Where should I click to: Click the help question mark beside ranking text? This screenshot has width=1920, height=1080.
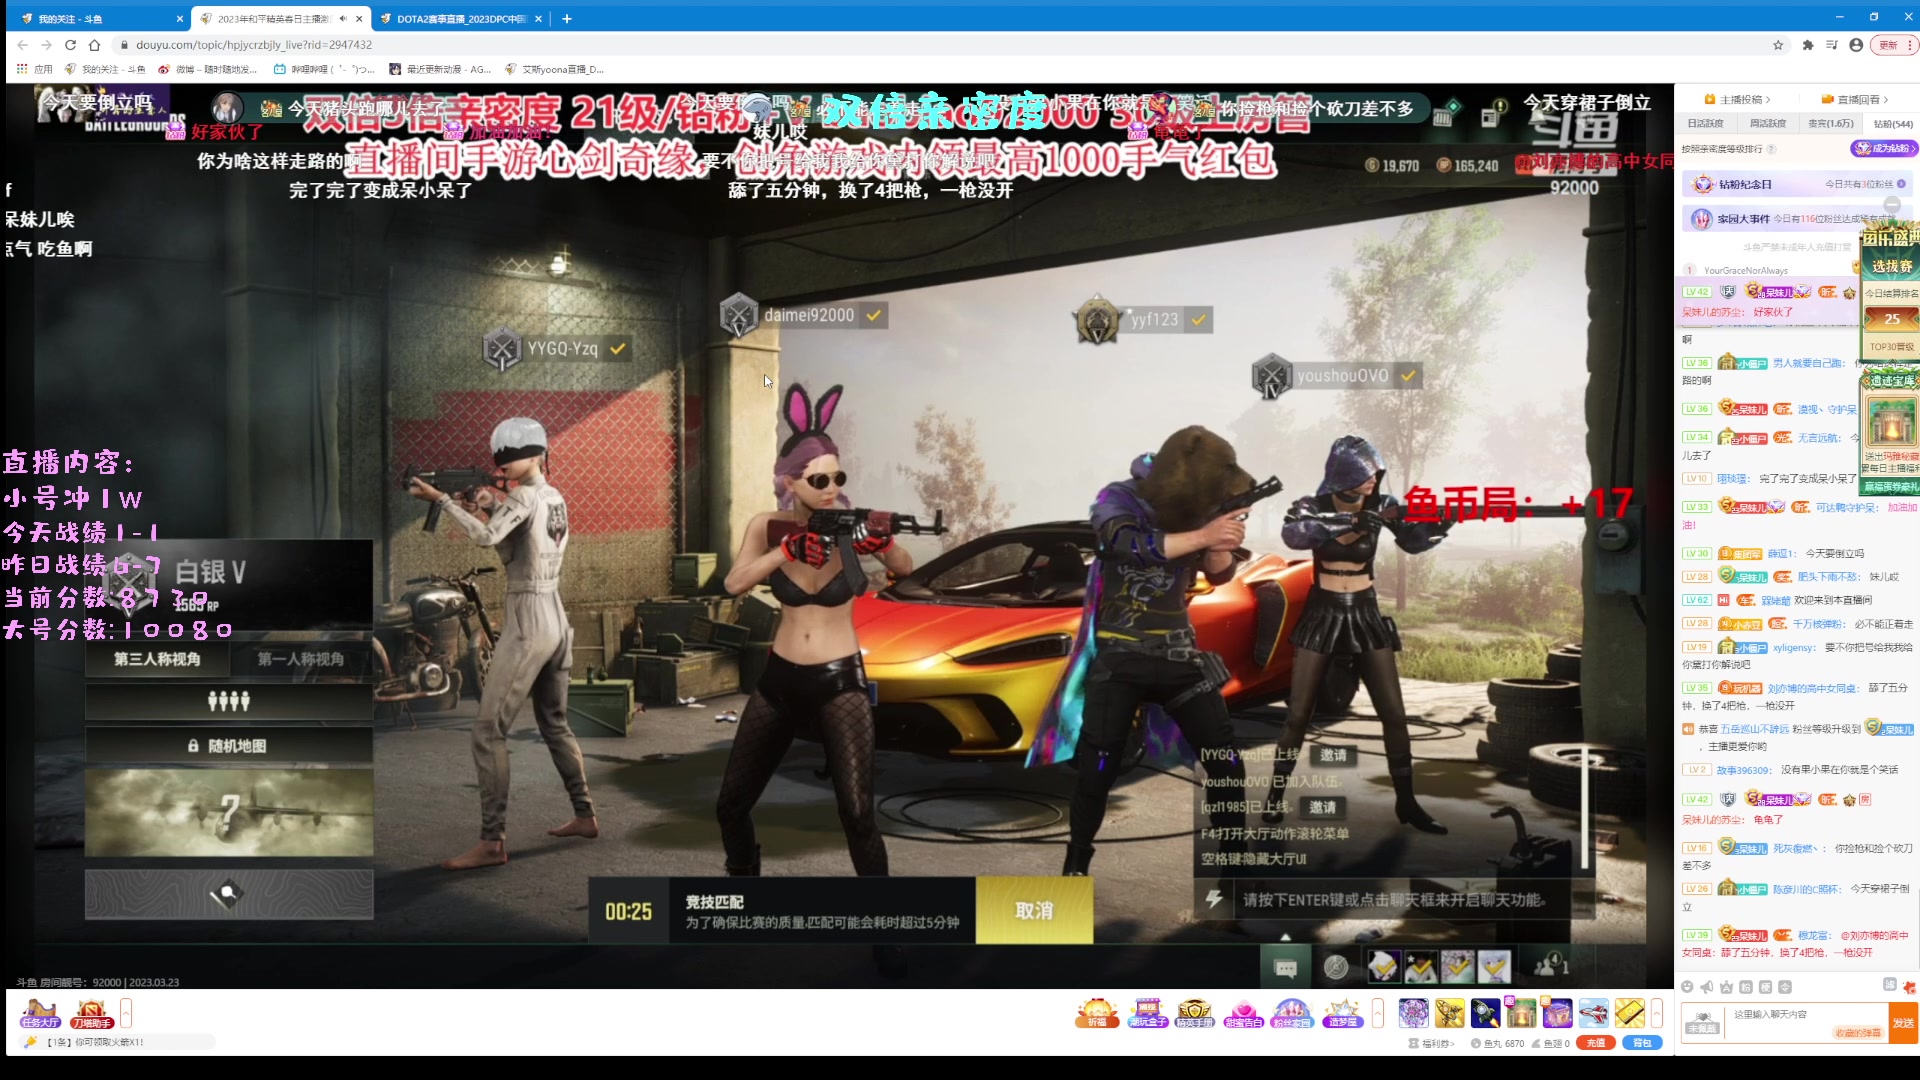point(1771,149)
